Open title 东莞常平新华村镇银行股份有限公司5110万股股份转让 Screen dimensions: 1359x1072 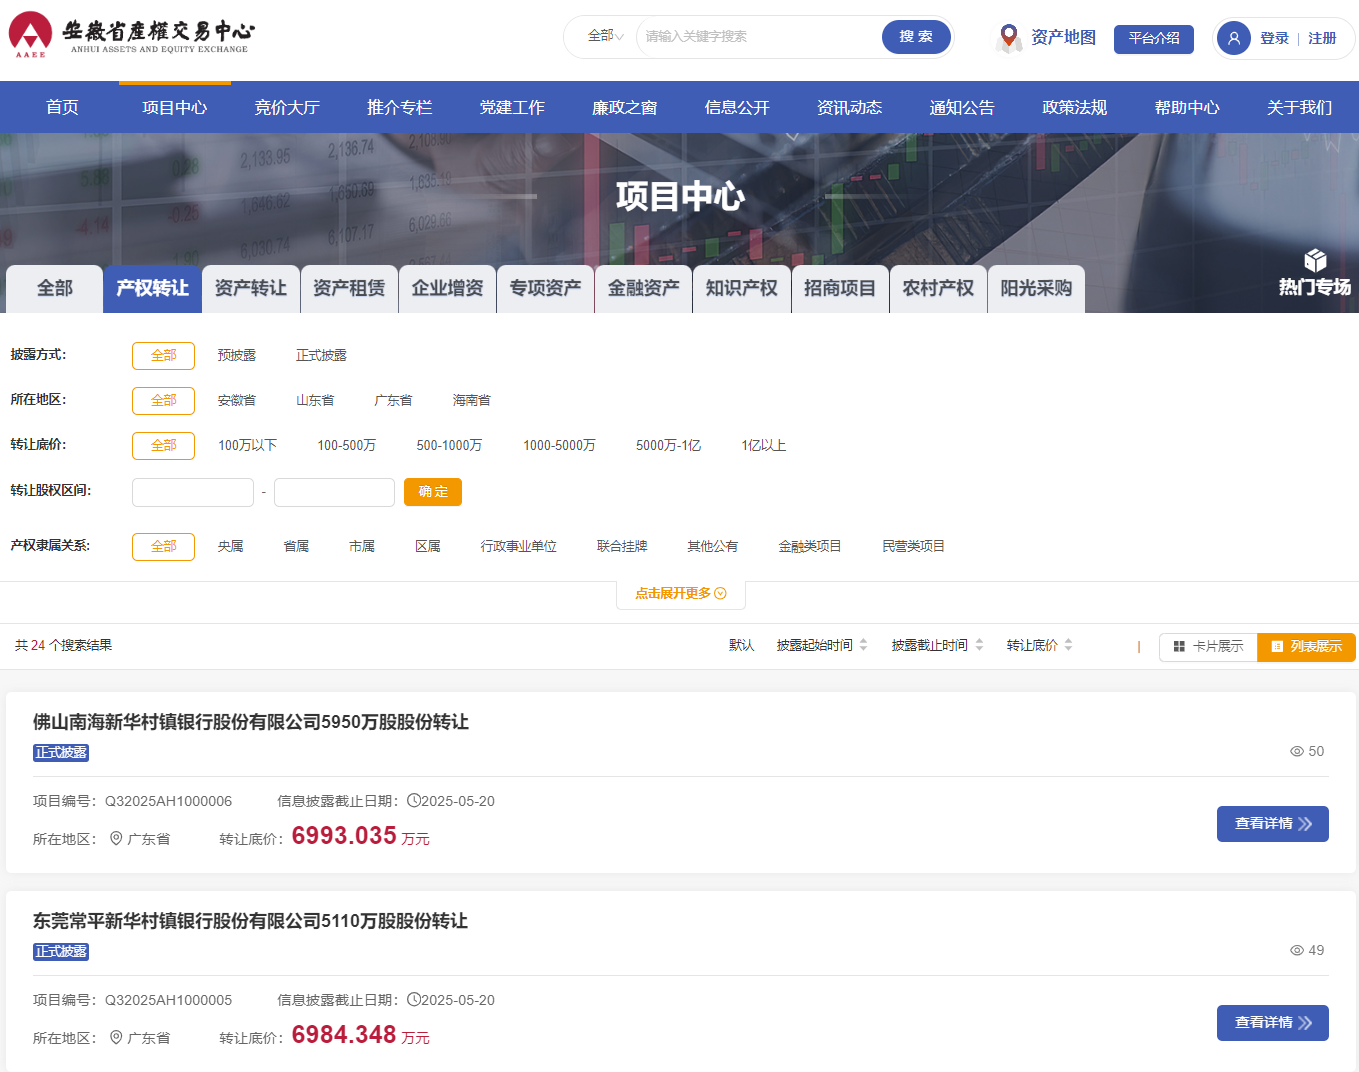pos(251,921)
